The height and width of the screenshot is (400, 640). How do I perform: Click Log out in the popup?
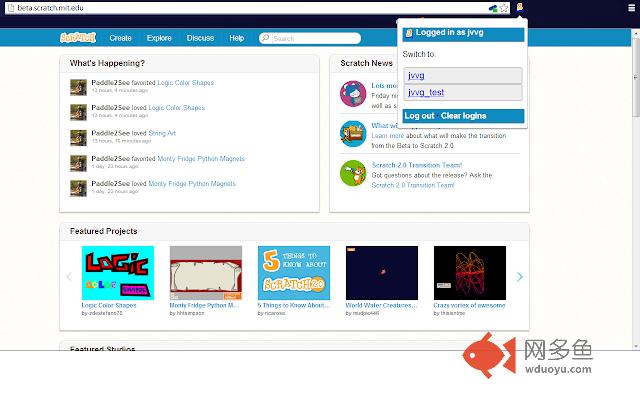[x=419, y=116]
